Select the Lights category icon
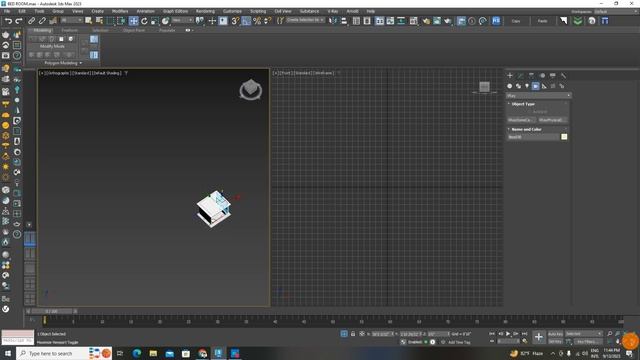 point(527,86)
